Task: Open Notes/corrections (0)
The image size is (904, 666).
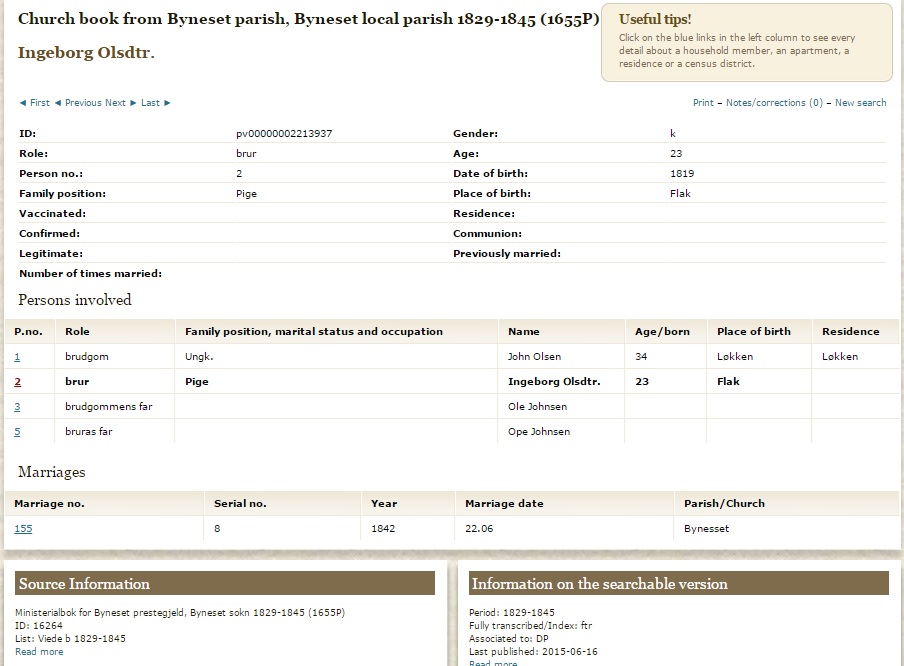Action: tap(774, 103)
